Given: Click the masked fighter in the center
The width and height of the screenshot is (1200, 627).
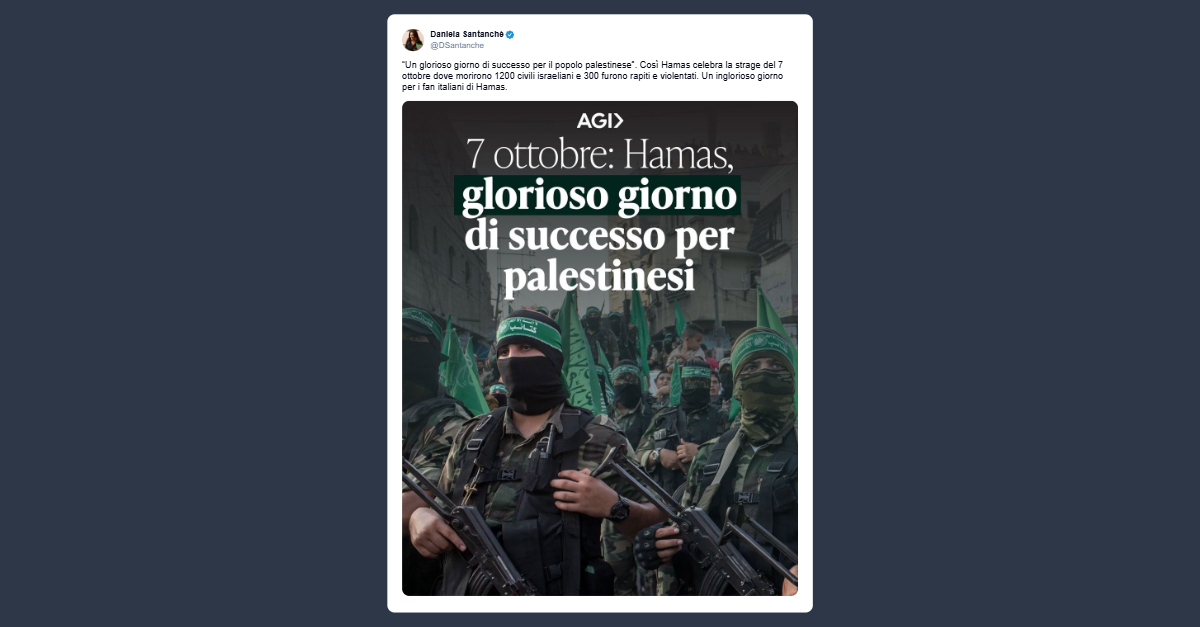Looking at the screenshot, I should 530,450.
